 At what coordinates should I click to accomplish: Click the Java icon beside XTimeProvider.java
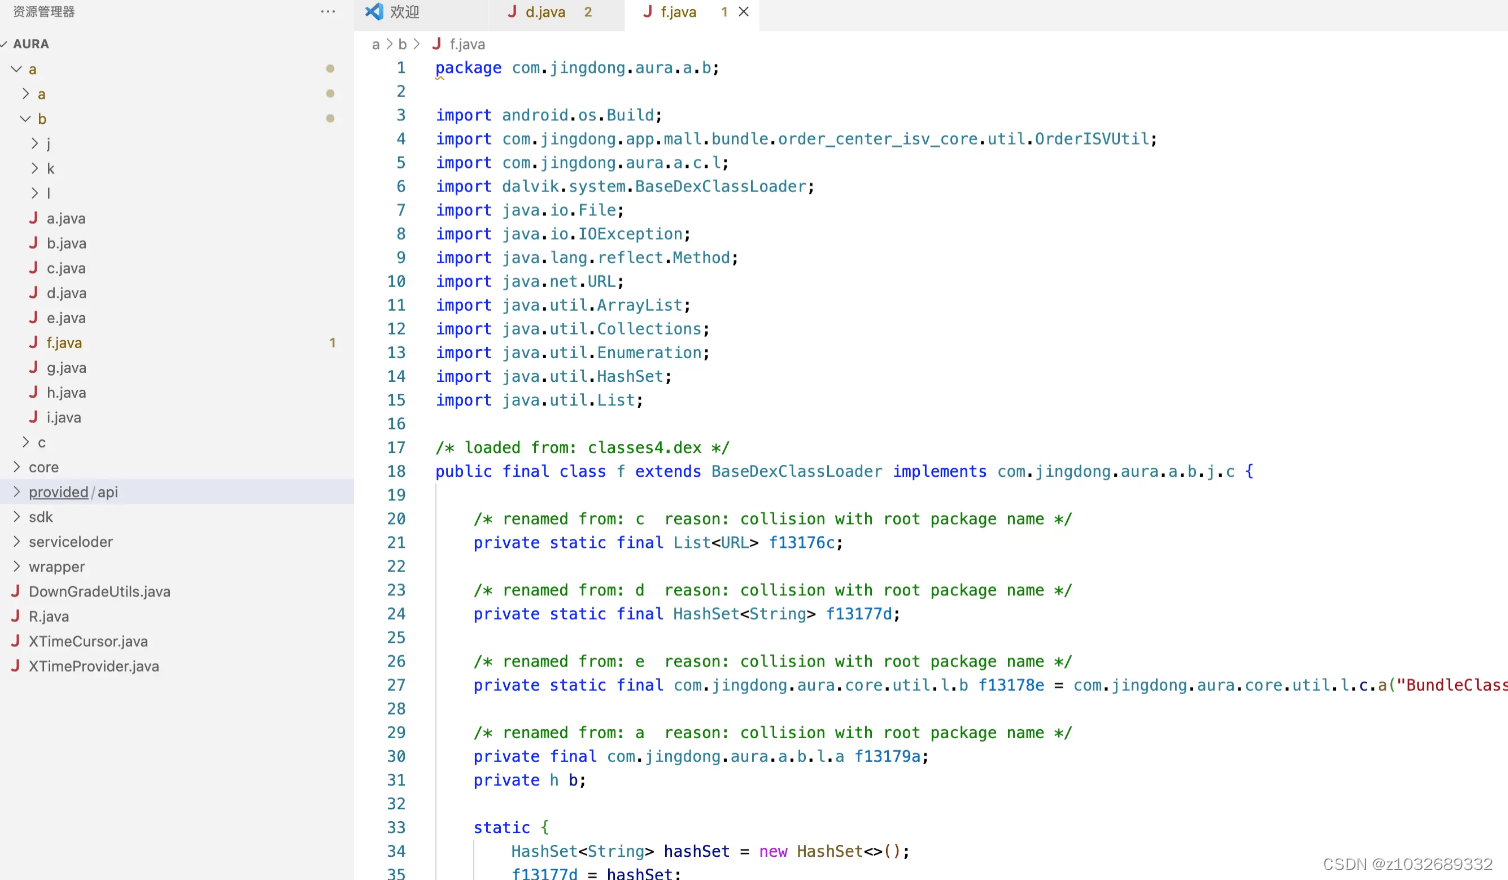(14, 666)
